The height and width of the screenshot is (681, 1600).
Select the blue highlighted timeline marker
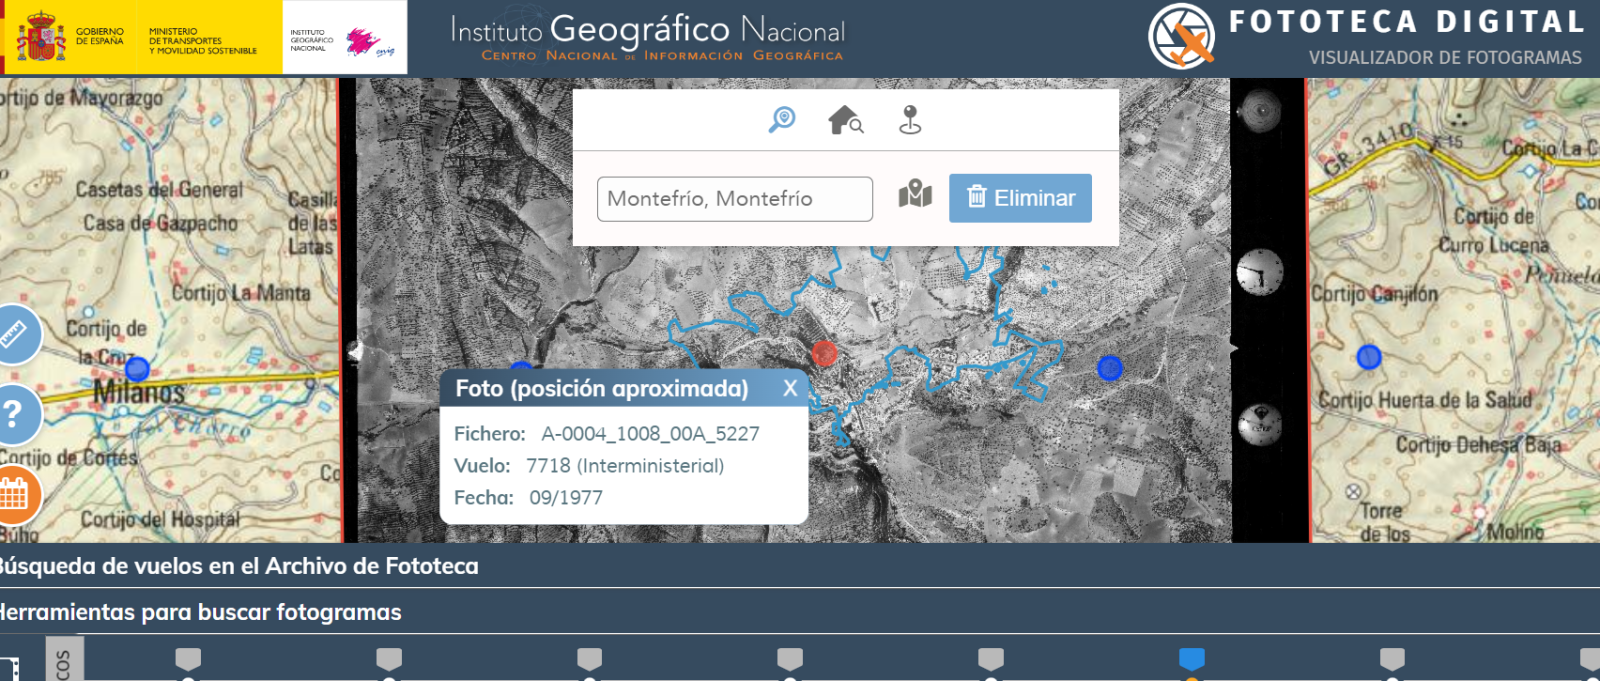click(1192, 659)
